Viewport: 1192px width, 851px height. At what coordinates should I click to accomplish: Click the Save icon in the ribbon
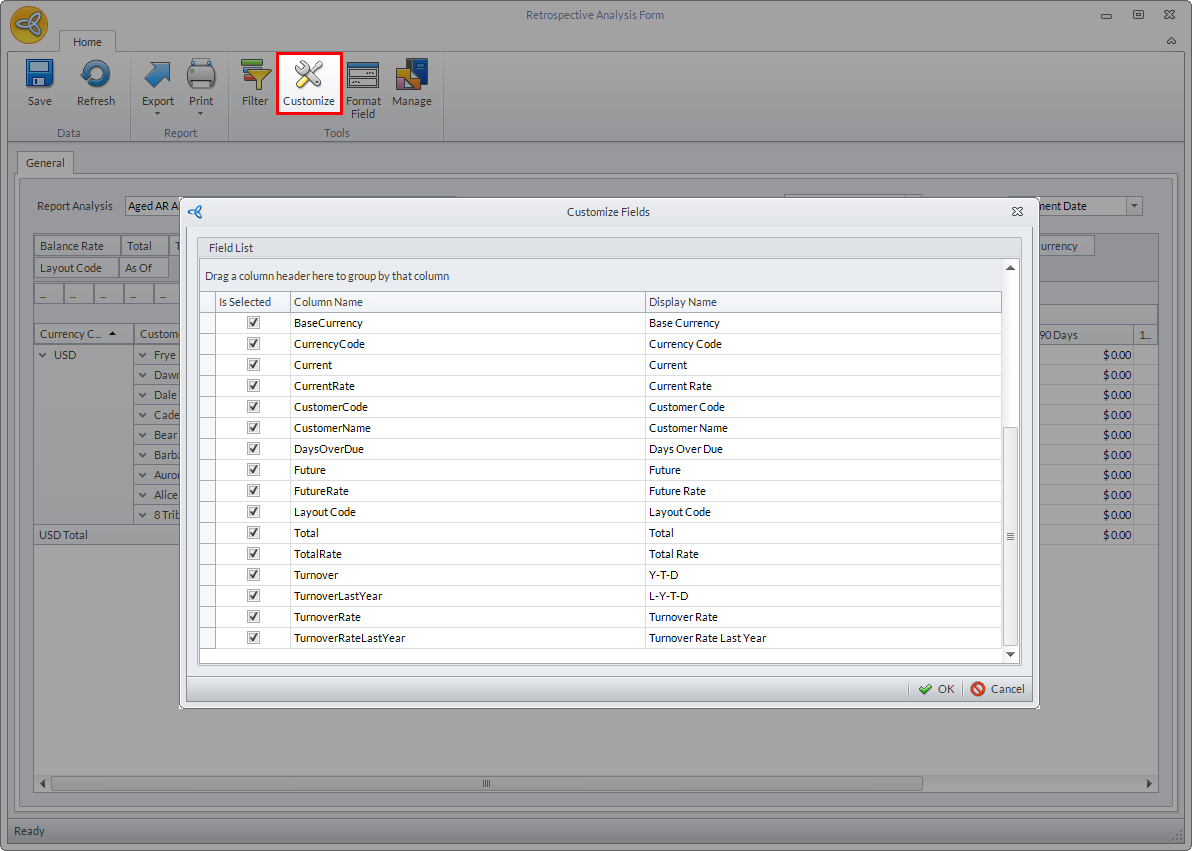pos(40,76)
